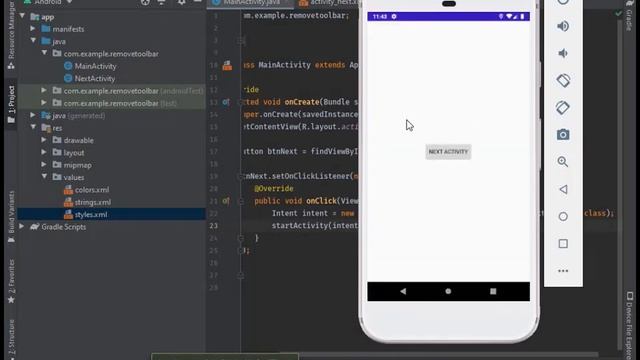Collapse com.example.removetoolbar main package
Viewport: 640px width, 360px height.
tap(44, 53)
